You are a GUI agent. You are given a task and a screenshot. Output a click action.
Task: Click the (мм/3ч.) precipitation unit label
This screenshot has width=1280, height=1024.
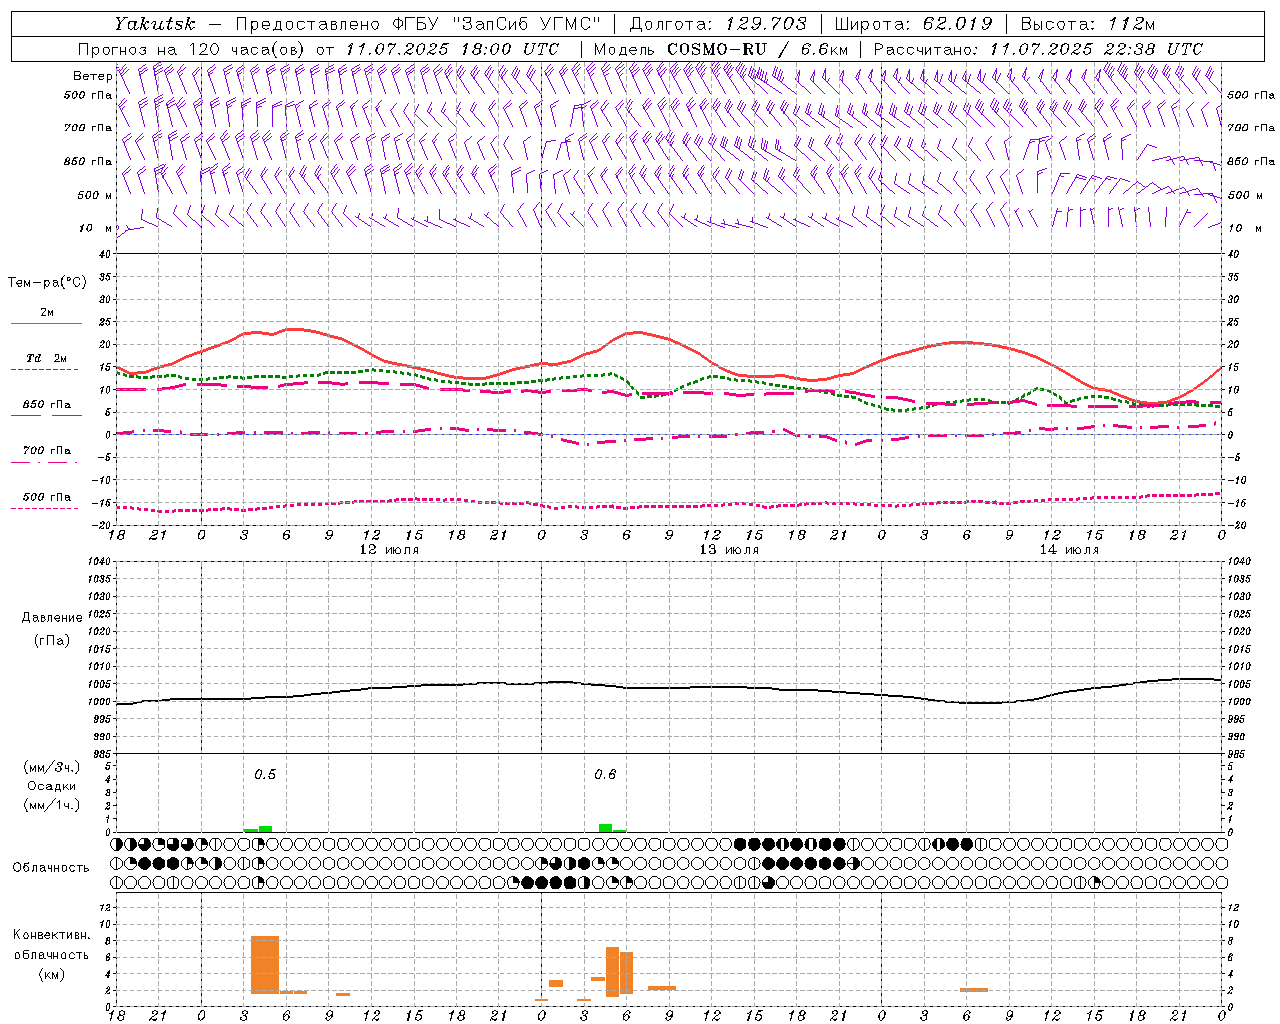[x=52, y=767]
